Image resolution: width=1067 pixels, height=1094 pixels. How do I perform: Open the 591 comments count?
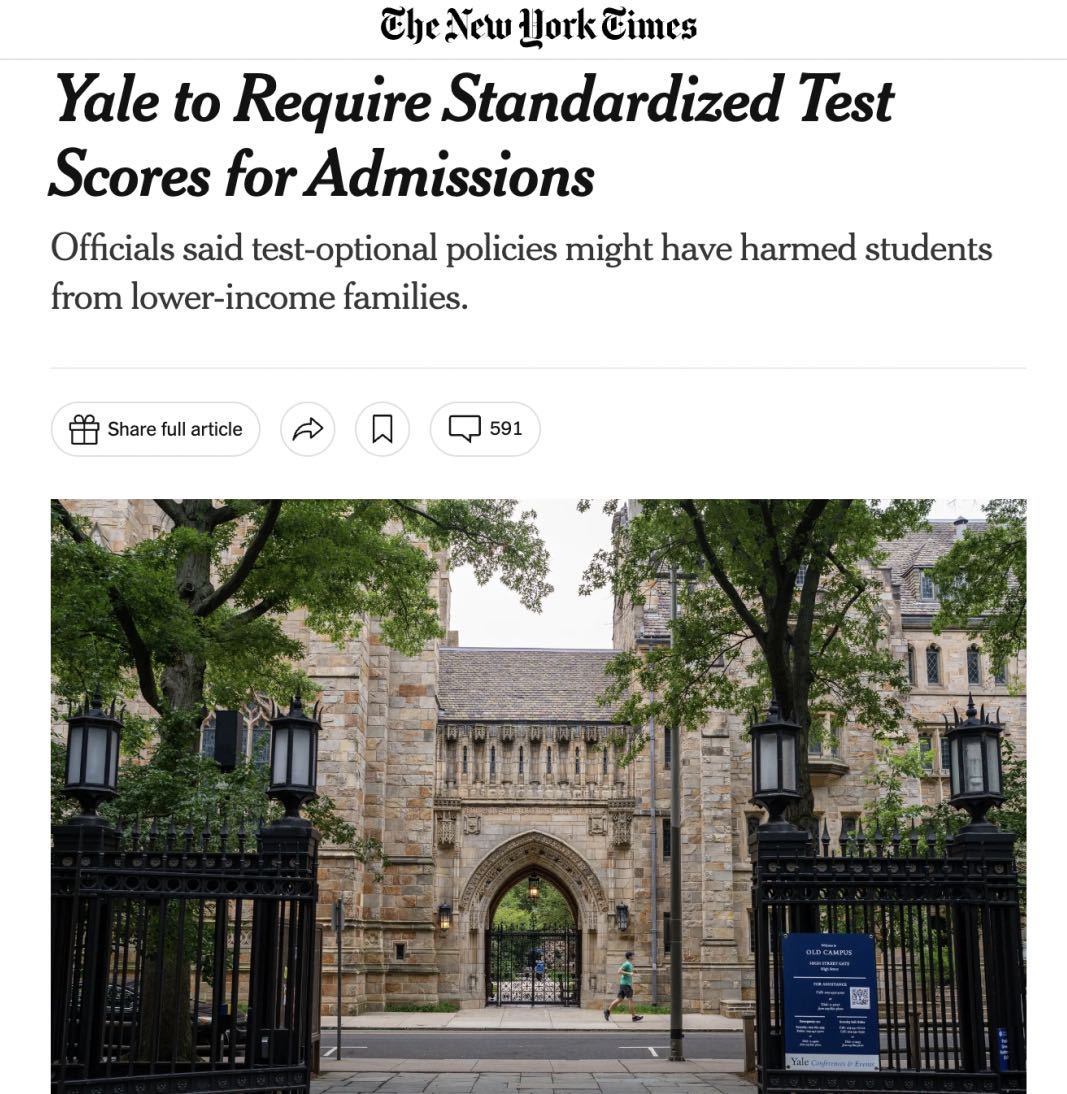[x=506, y=428]
